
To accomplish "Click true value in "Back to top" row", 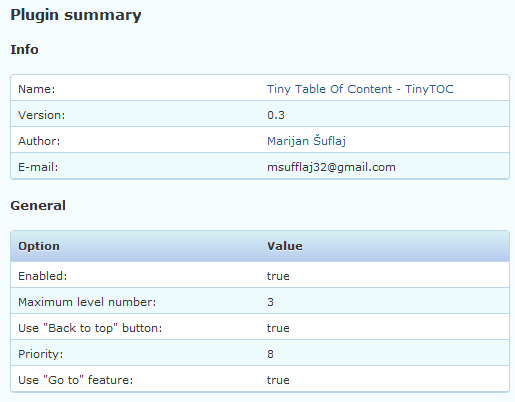I will point(278,328).
